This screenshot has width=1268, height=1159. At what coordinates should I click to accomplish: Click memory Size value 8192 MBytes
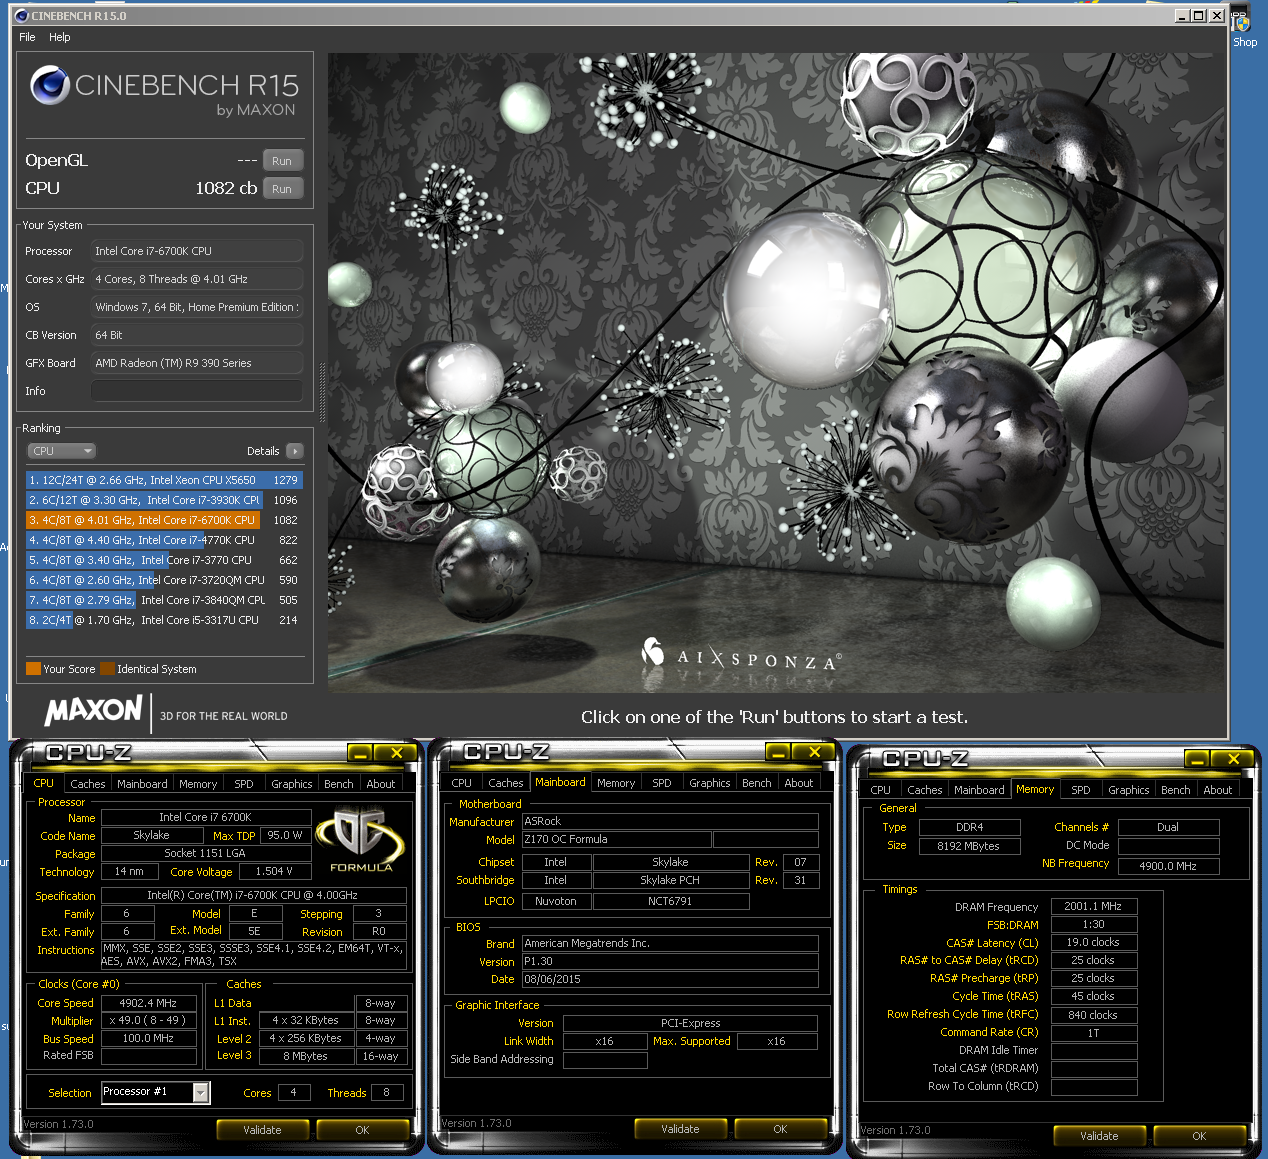click(x=969, y=846)
